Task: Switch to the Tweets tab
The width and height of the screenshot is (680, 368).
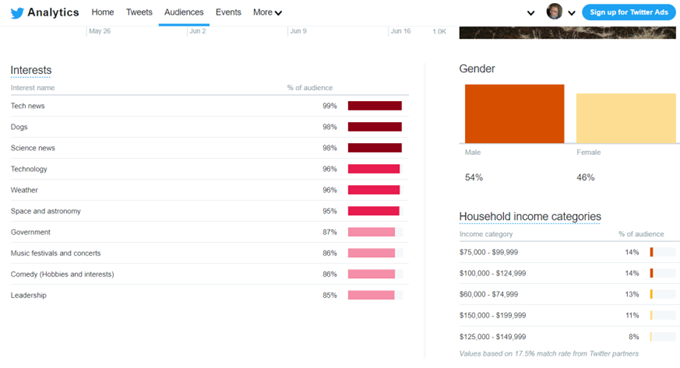Action: [x=139, y=12]
